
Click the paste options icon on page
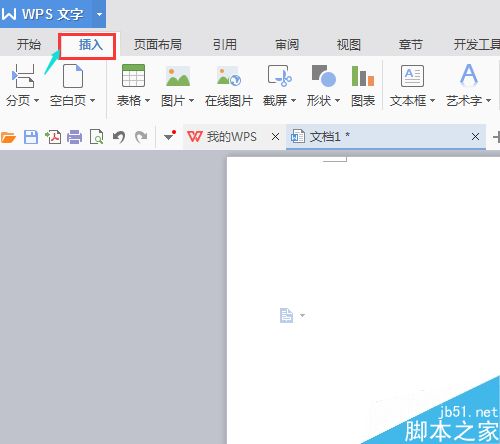point(286,315)
